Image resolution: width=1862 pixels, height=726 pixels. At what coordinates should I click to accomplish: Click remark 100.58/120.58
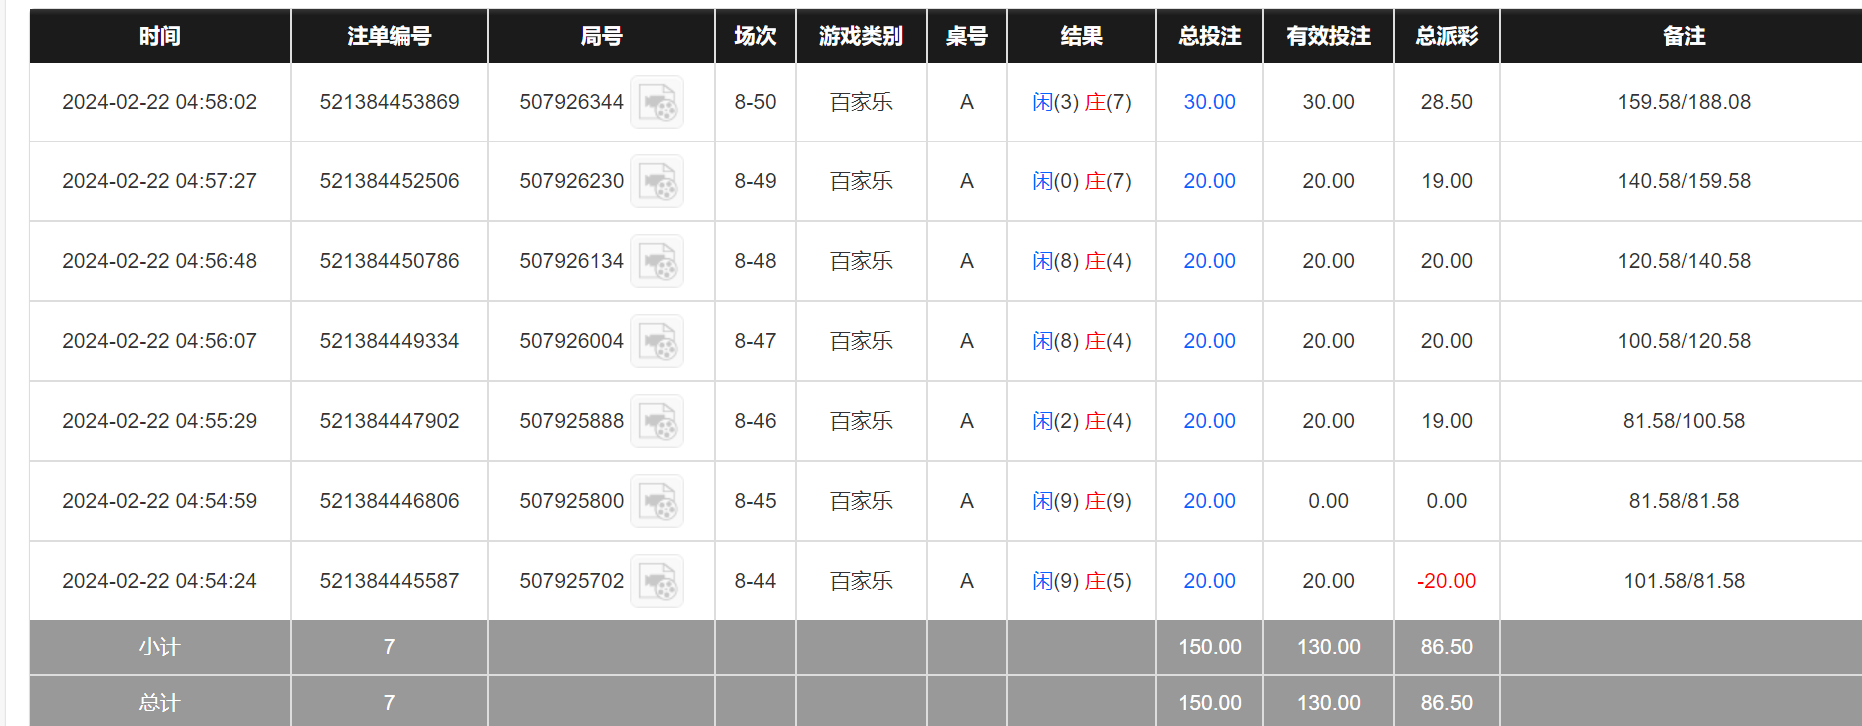click(1684, 341)
